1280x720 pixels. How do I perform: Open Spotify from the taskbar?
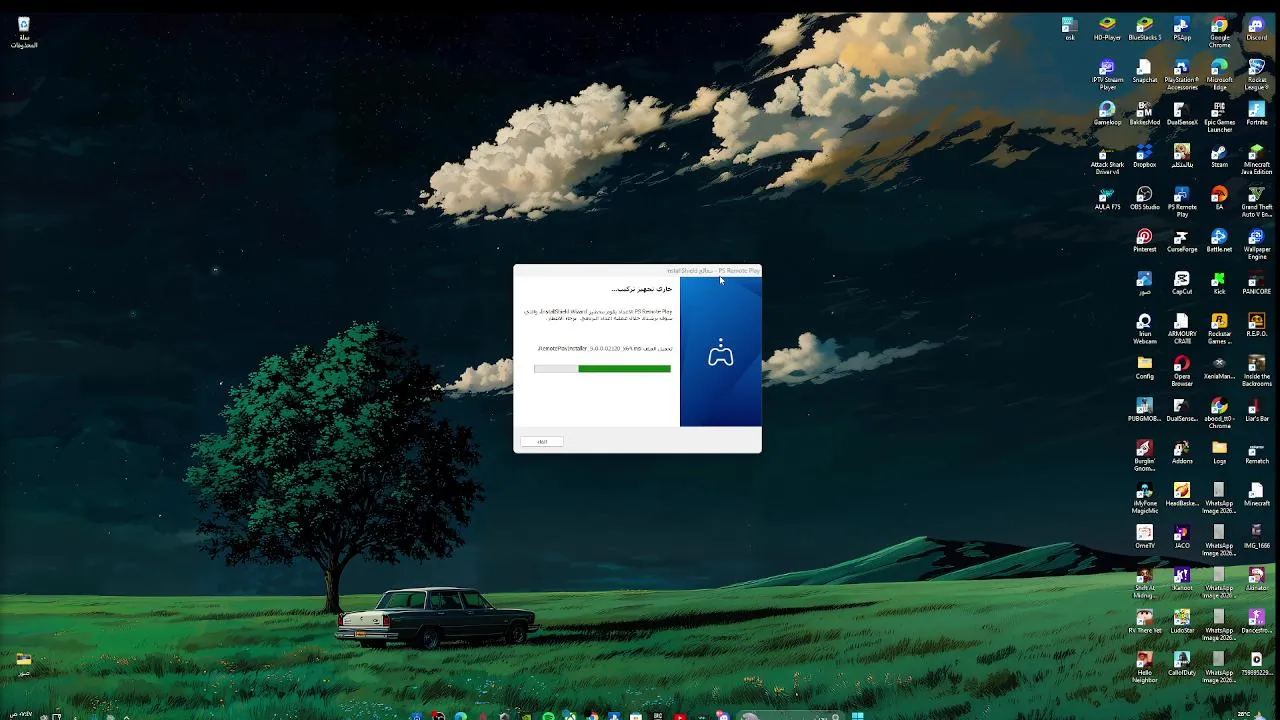point(548,715)
